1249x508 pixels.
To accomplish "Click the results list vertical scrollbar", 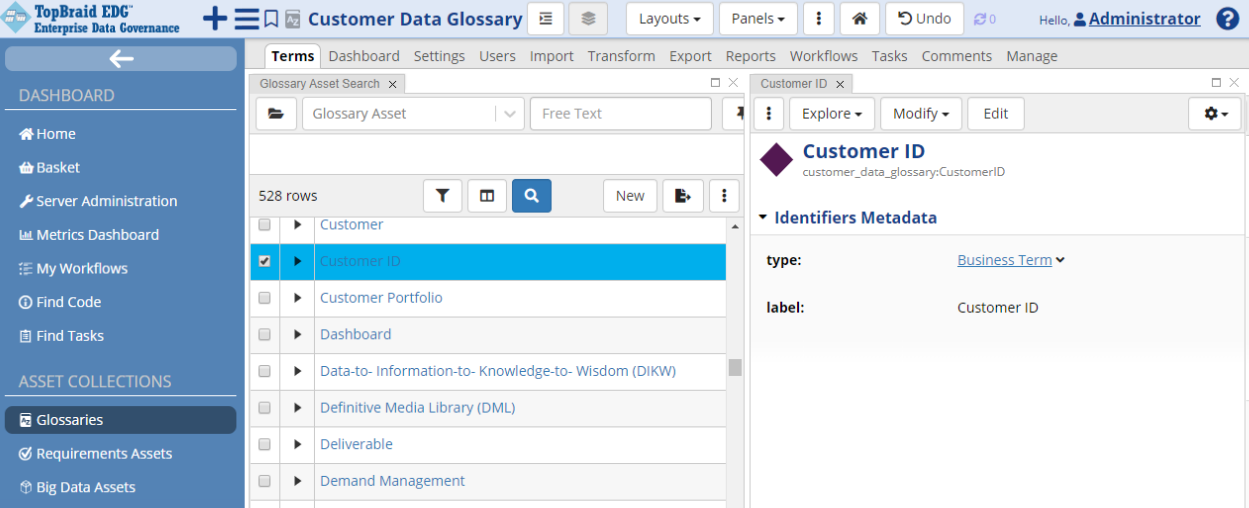I will tap(735, 367).
